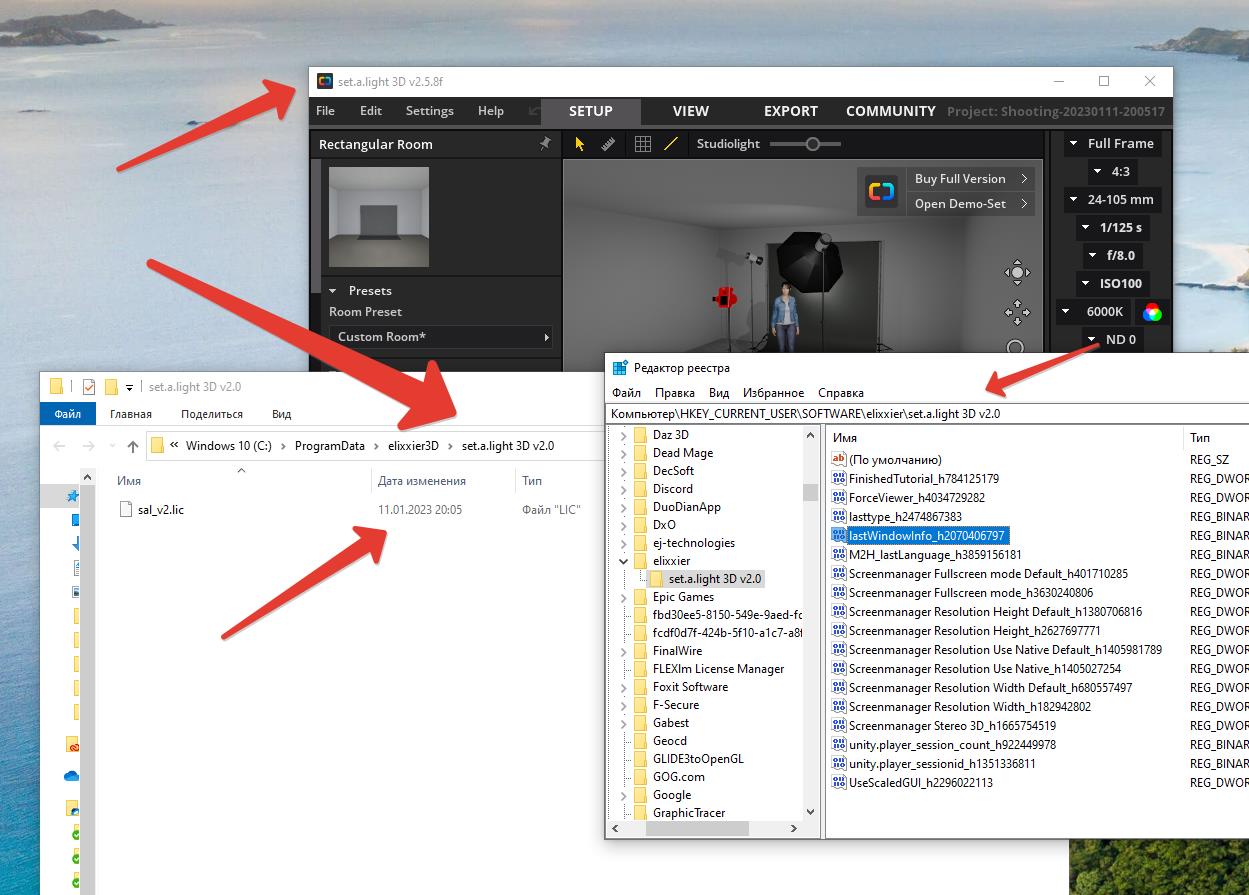Click the undo arrow next to Help
This screenshot has width=1249, height=895.
pyautogui.click(x=534, y=111)
